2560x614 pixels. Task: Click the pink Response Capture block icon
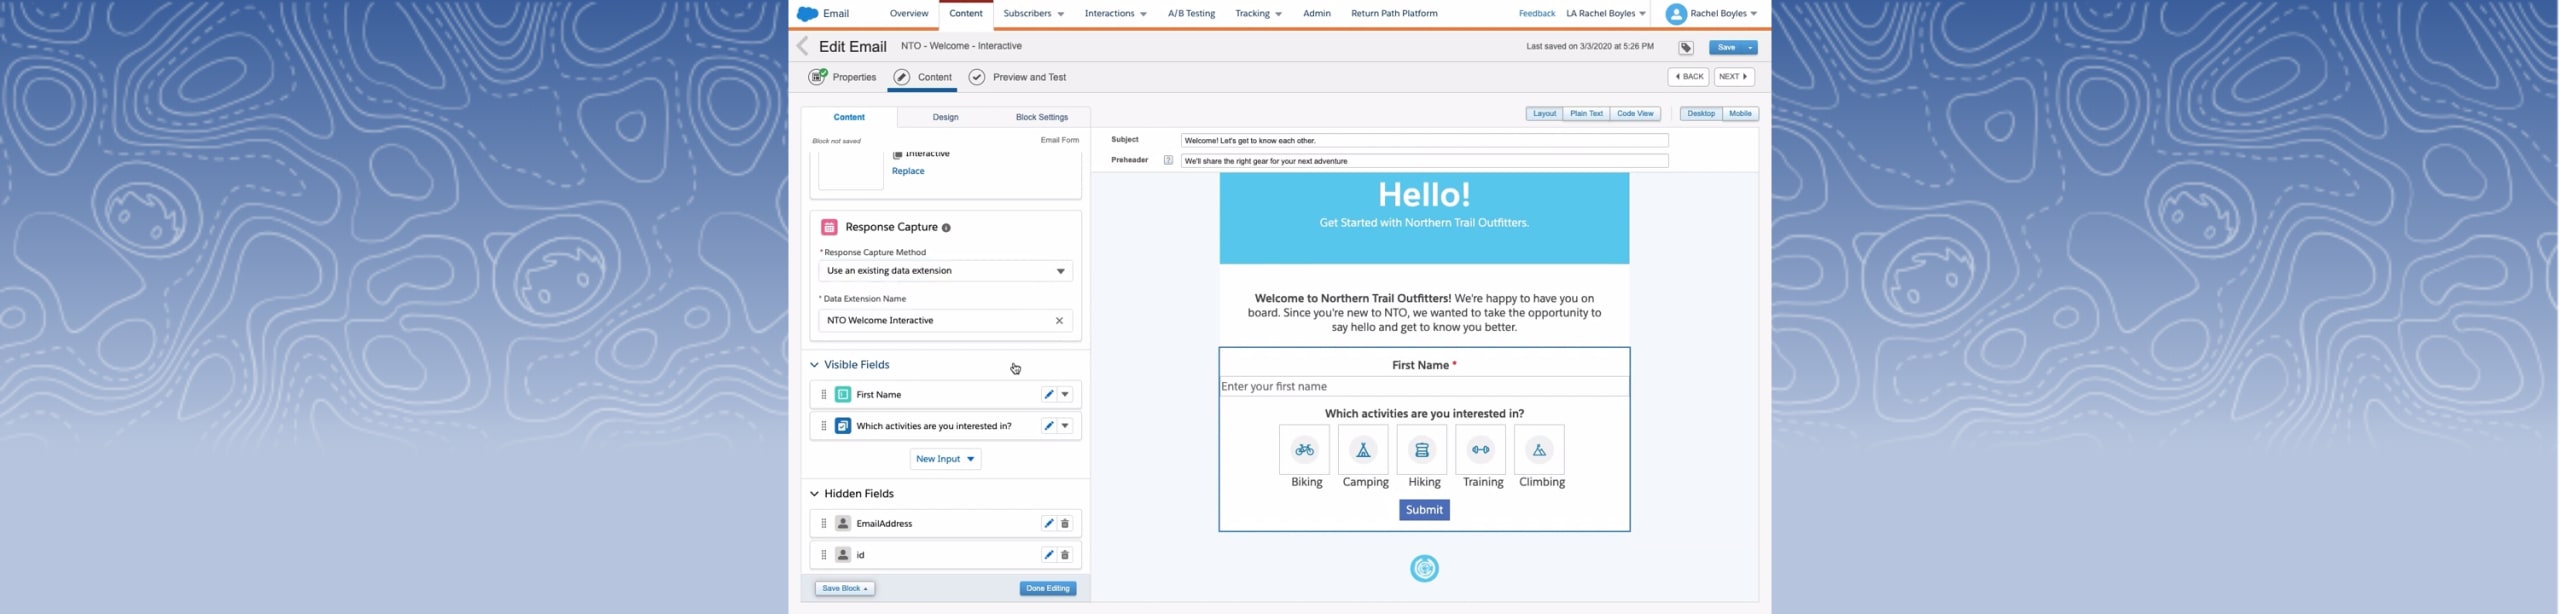click(829, 227)
